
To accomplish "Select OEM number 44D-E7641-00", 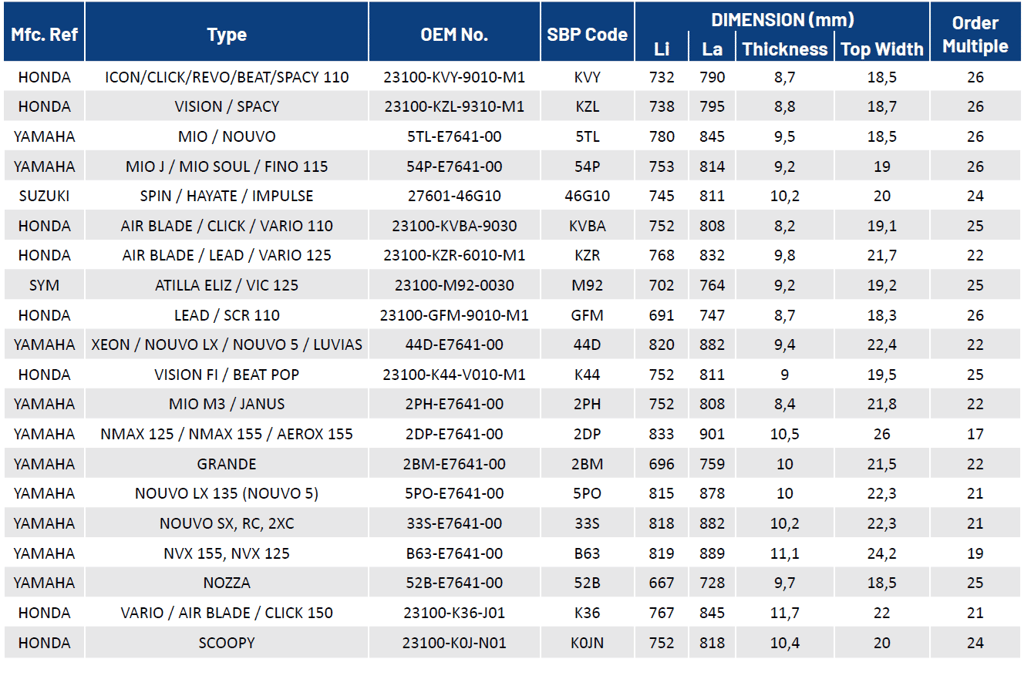I will tap(454, 345).
